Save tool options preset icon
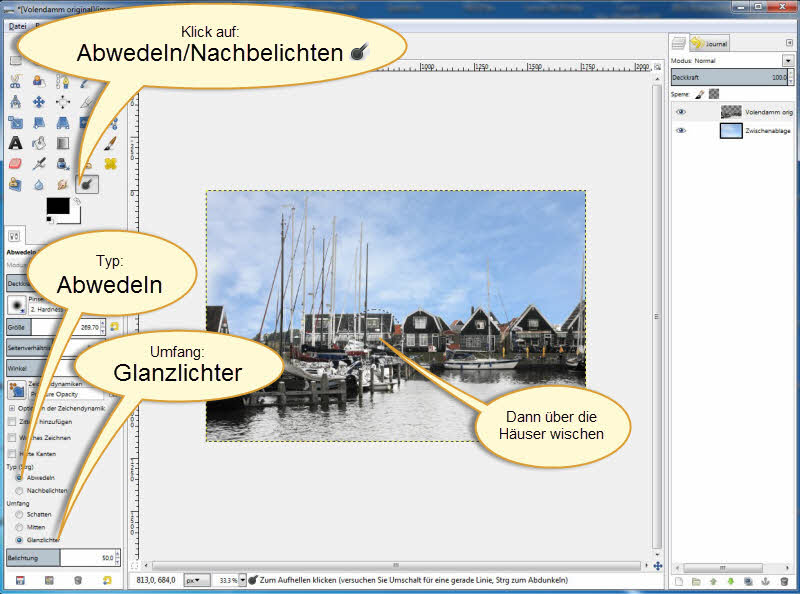Screen dimensions: 800x594 pos(20,580)
